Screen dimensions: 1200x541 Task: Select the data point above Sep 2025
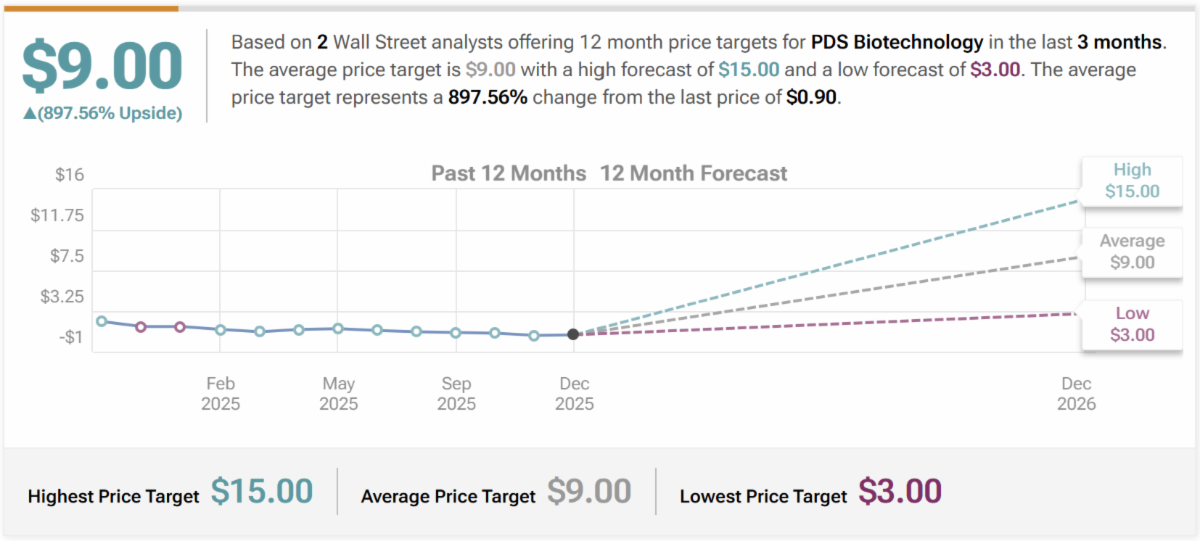456,332
